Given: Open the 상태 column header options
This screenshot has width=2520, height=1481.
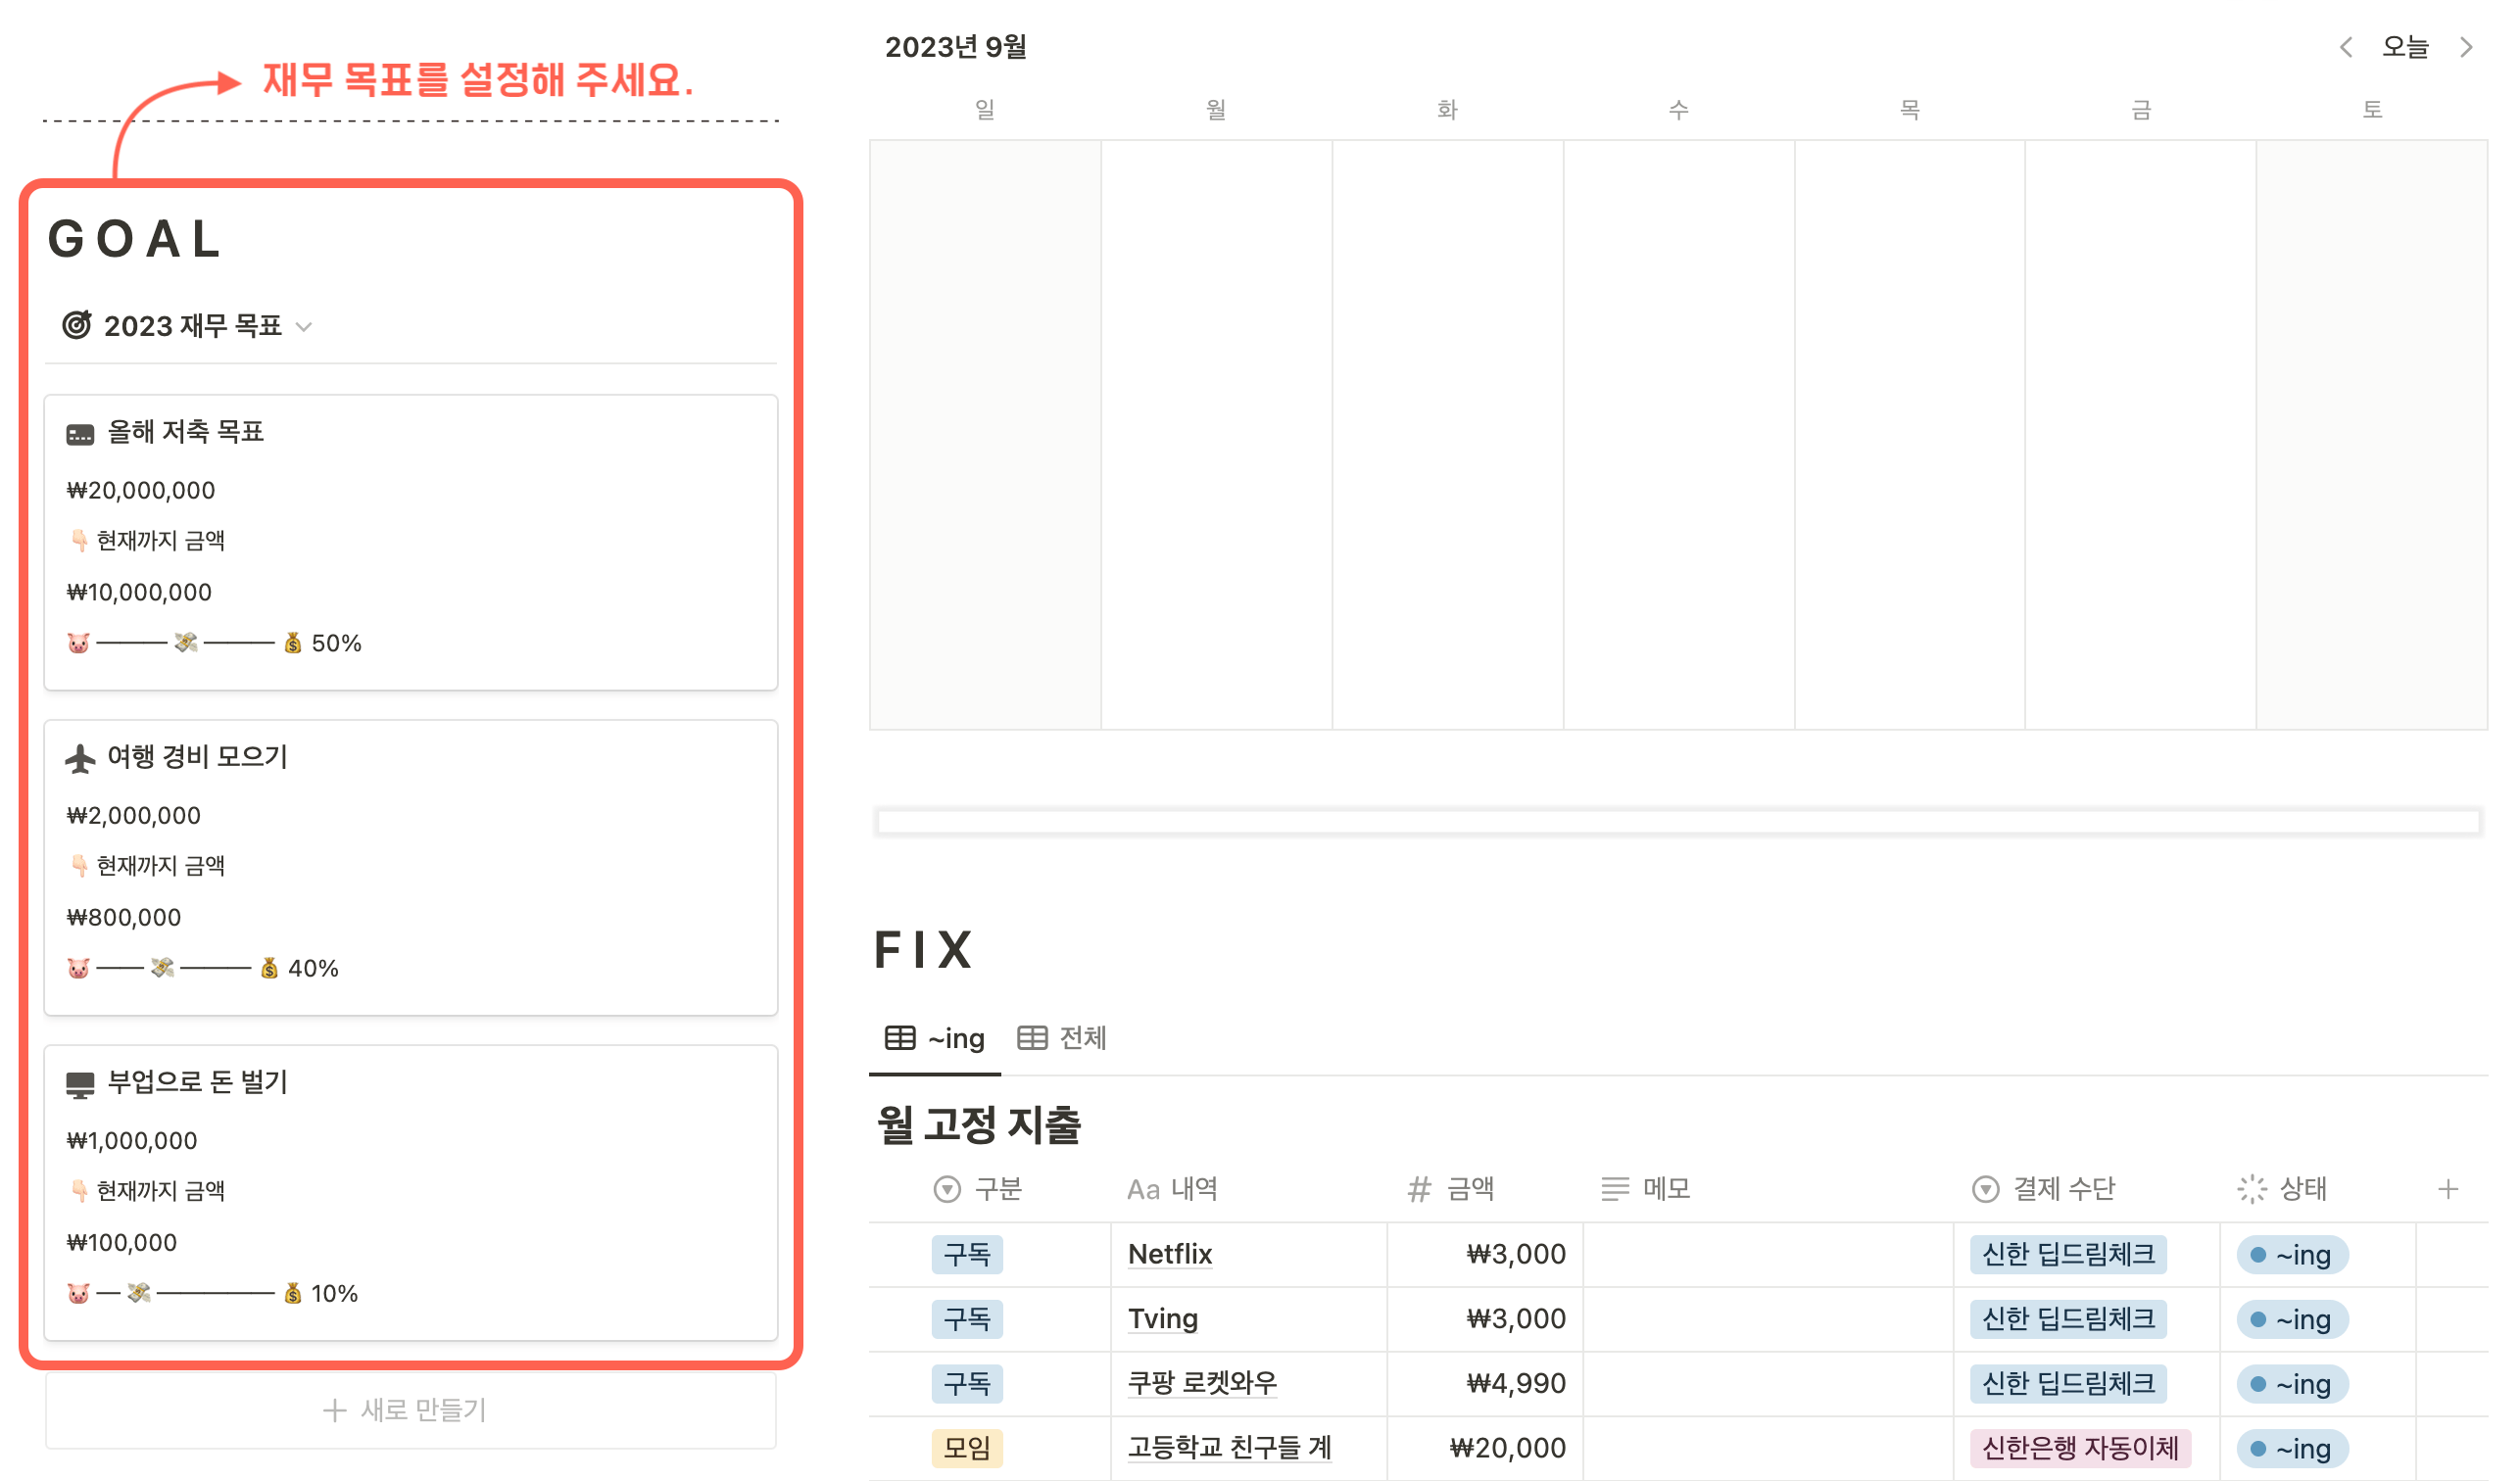Looking at the screenshot, I should tap(2250, 1189).
